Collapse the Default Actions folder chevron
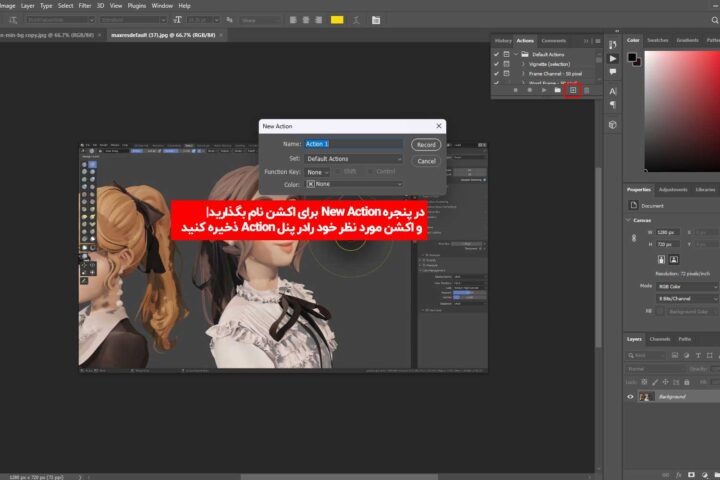The width and height of the screenshot is (720, 480). (516, 54)
